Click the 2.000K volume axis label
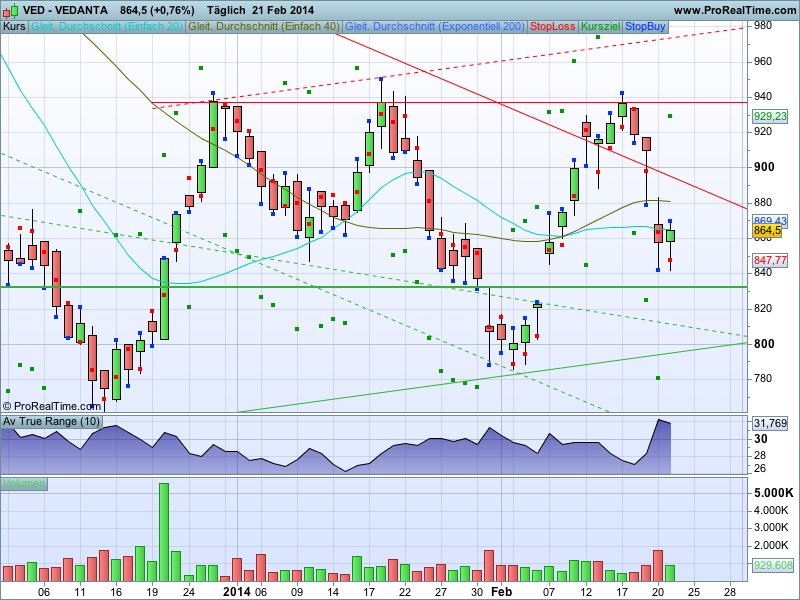Viewport: 800px width, 600px height. coord(771,545)
